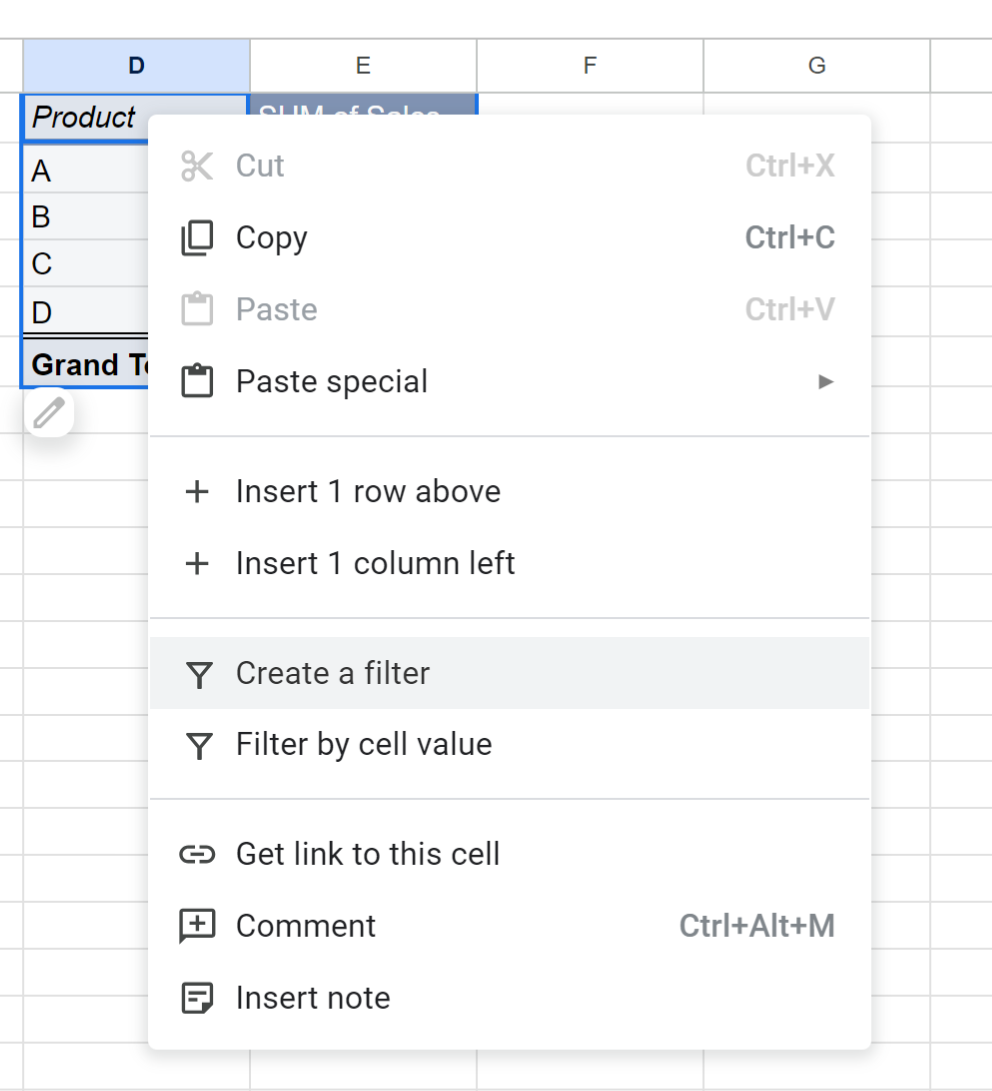Click the Comment icon in the menu

pos(197,926)
